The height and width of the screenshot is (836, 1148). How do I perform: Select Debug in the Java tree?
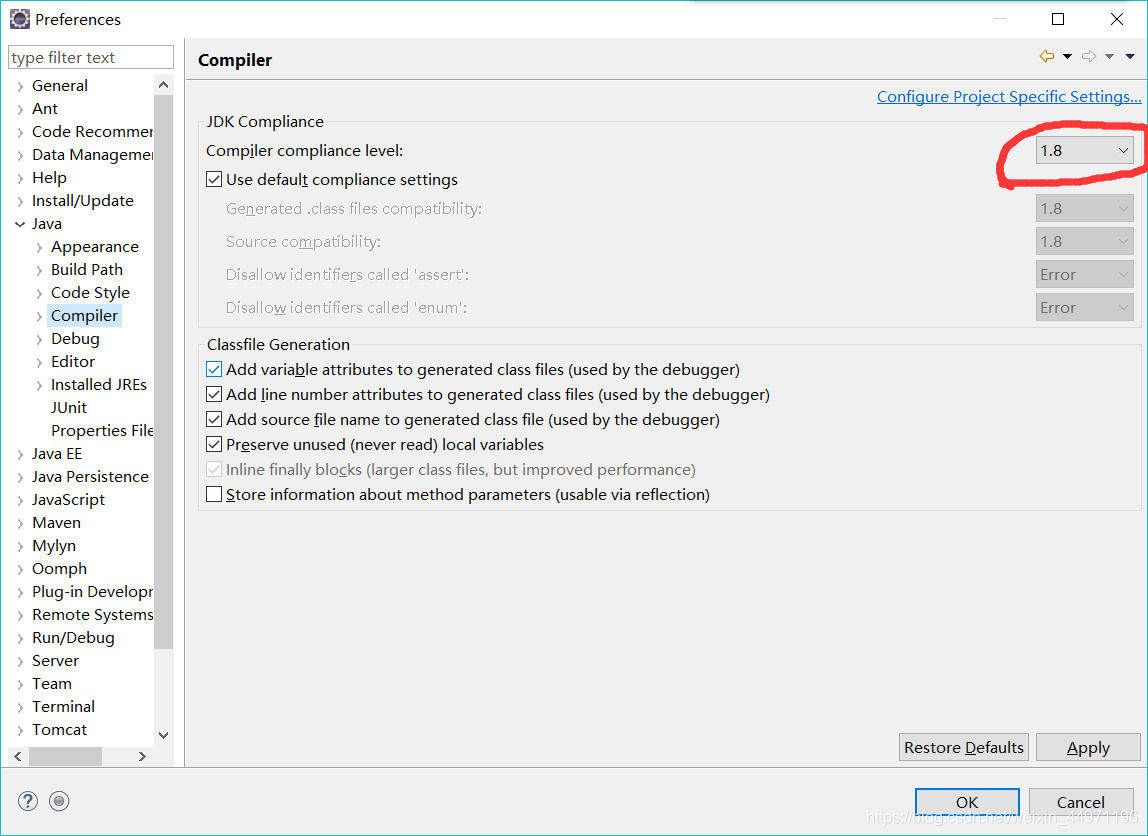(x=75, y=339)
